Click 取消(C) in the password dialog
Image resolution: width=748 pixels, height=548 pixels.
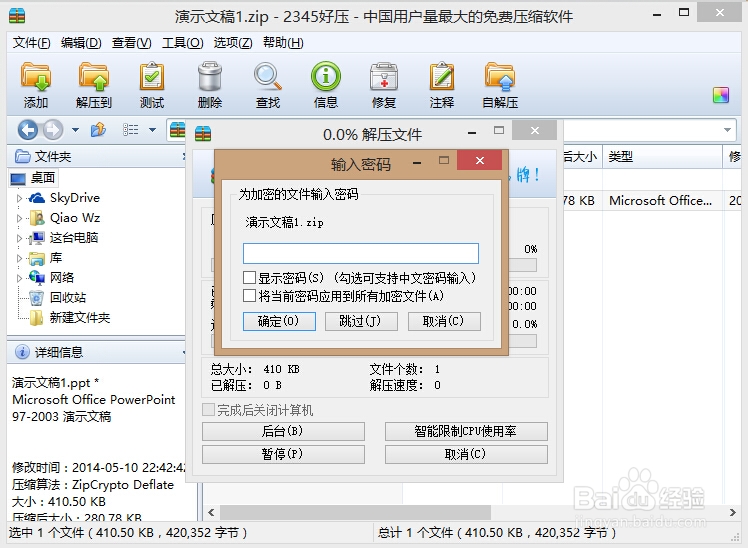point(444,321)
